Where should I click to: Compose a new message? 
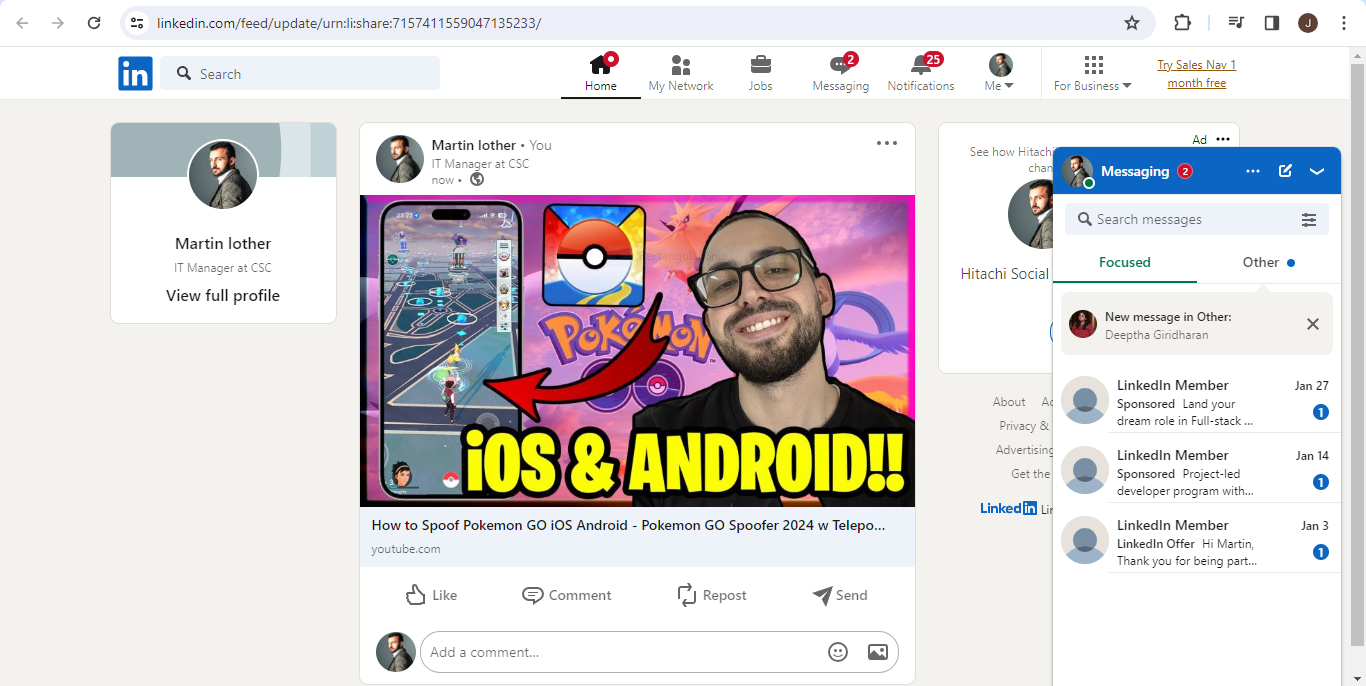pos(1285,171)
